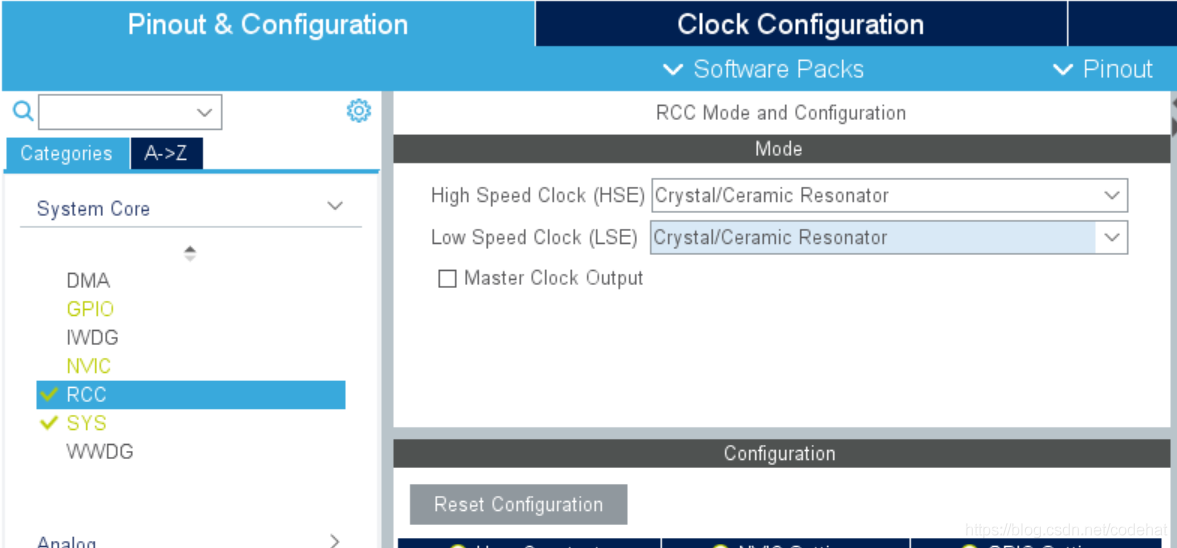Open the settings gear icon
The image size is (1177, 548).
tap(359, 111)
